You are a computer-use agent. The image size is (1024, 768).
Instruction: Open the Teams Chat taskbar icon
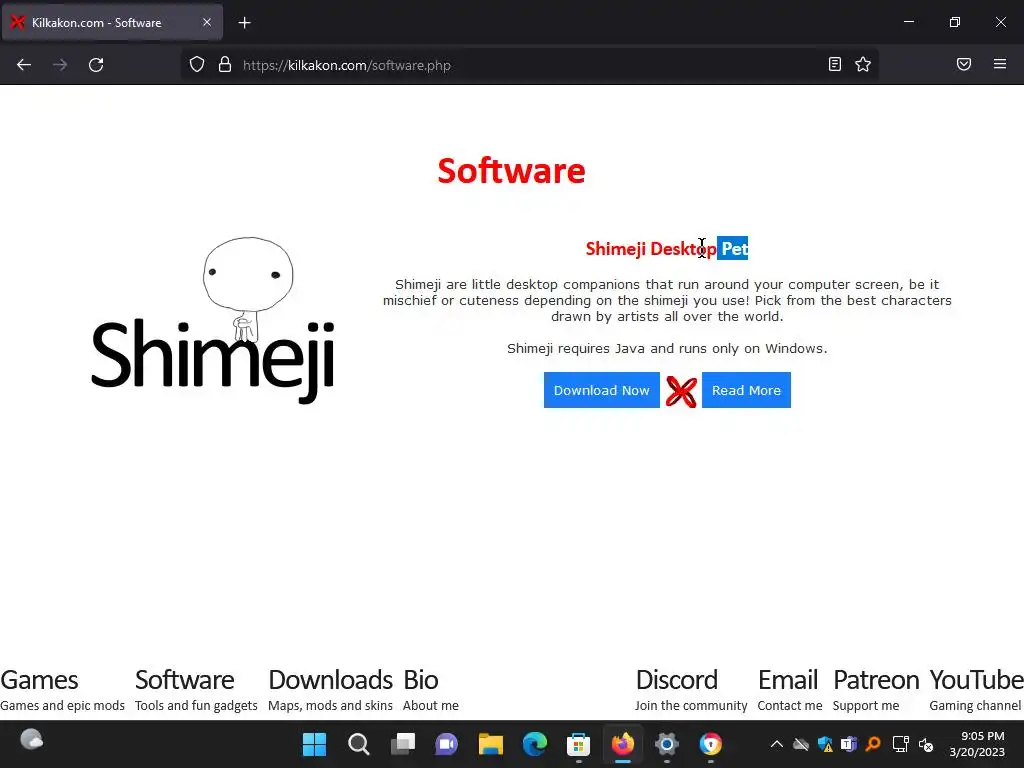pos(447,744)
